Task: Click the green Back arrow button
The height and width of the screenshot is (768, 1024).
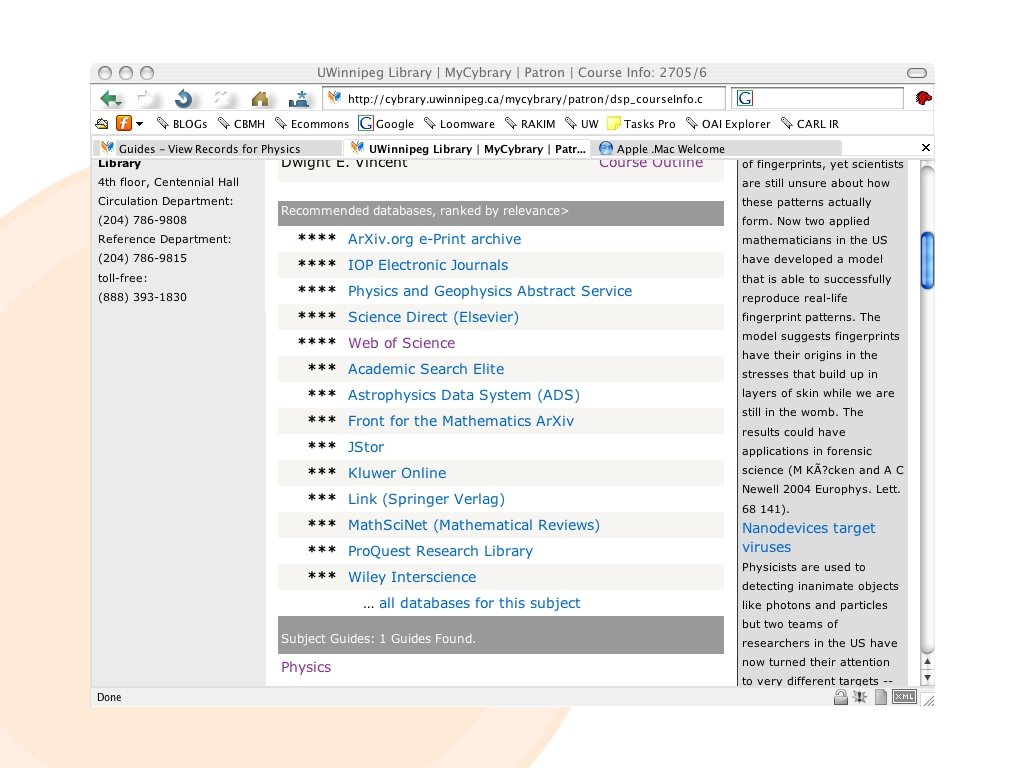Action: [111, 99]
